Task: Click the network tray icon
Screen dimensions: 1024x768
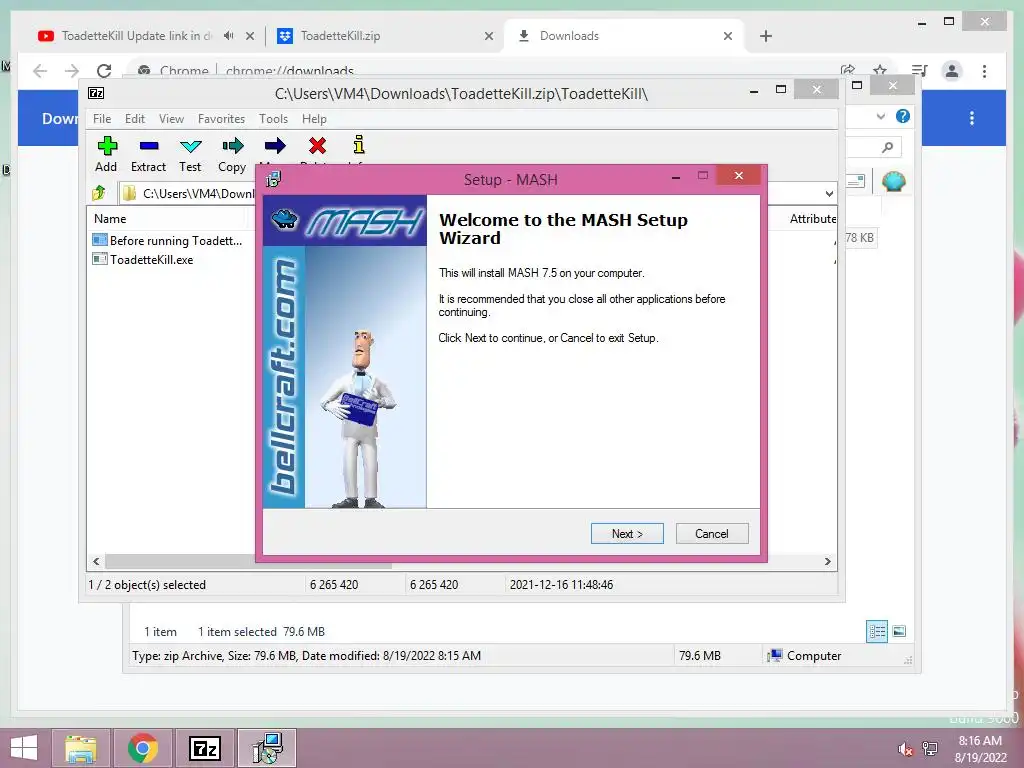Action: pyautogui.click(x=930, y=749)
